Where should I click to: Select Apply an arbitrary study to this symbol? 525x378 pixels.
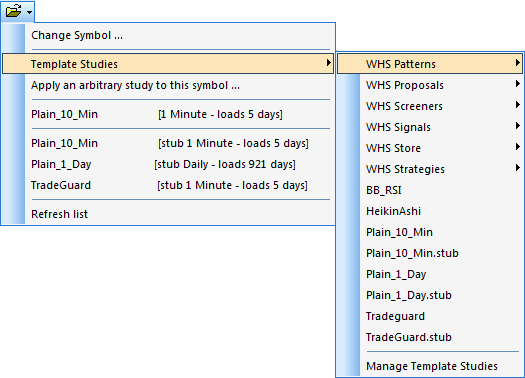tap(168, 85)
